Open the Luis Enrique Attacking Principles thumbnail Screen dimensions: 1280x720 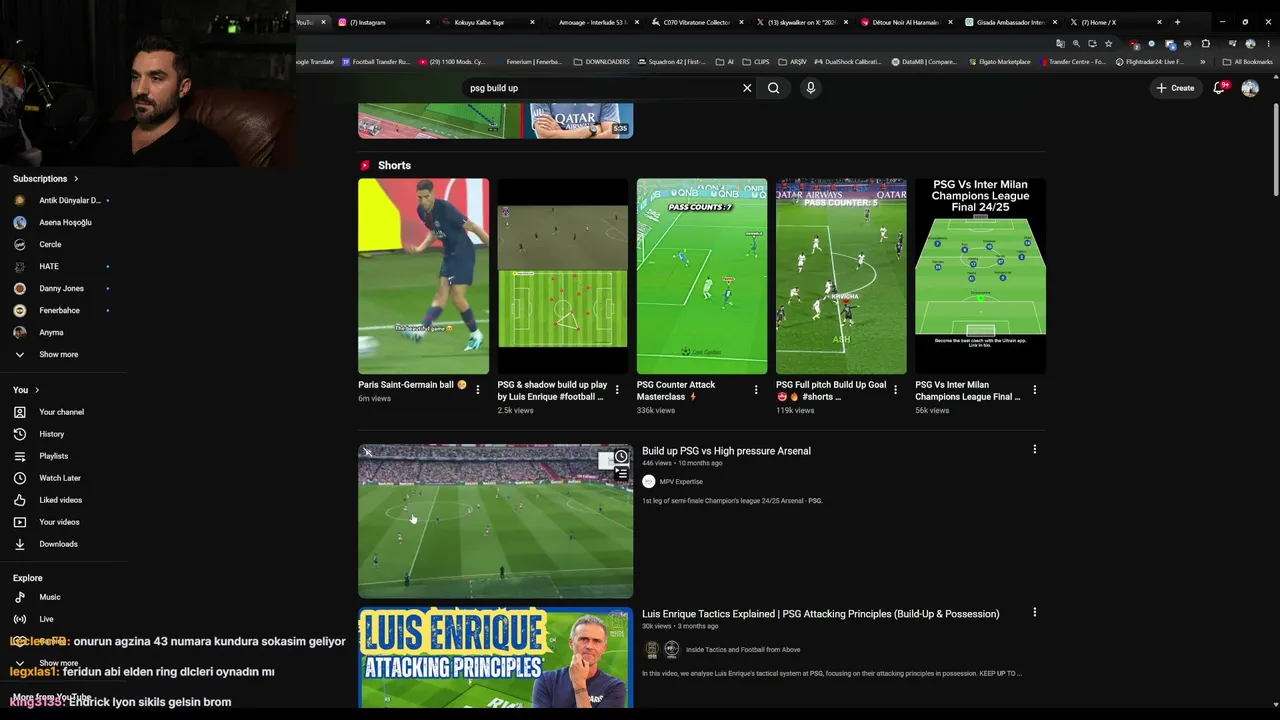coord(496,658)
